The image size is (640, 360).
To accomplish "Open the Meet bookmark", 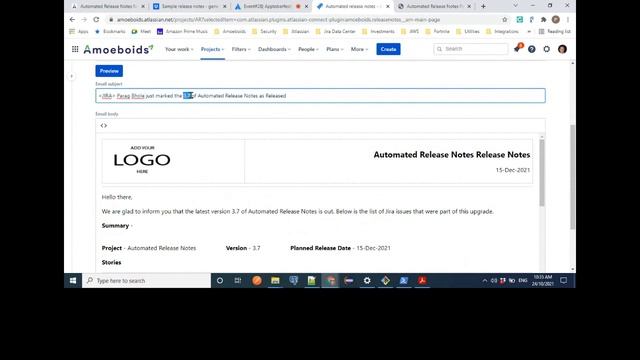I will click(141, 31).
